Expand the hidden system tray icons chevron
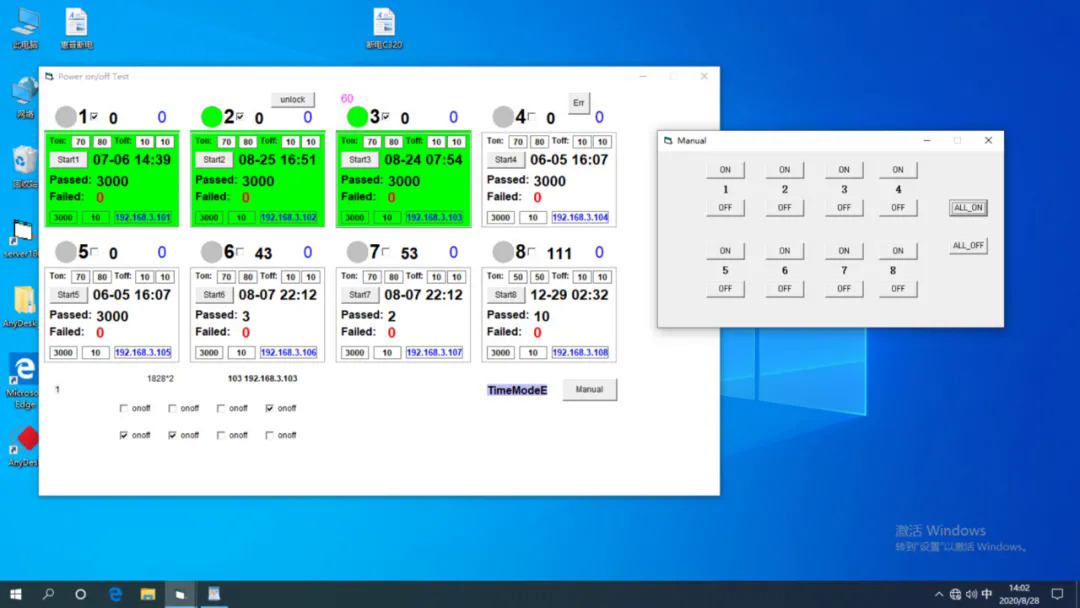The width and height of the screenshot is (1080, 608). point(938,594)
